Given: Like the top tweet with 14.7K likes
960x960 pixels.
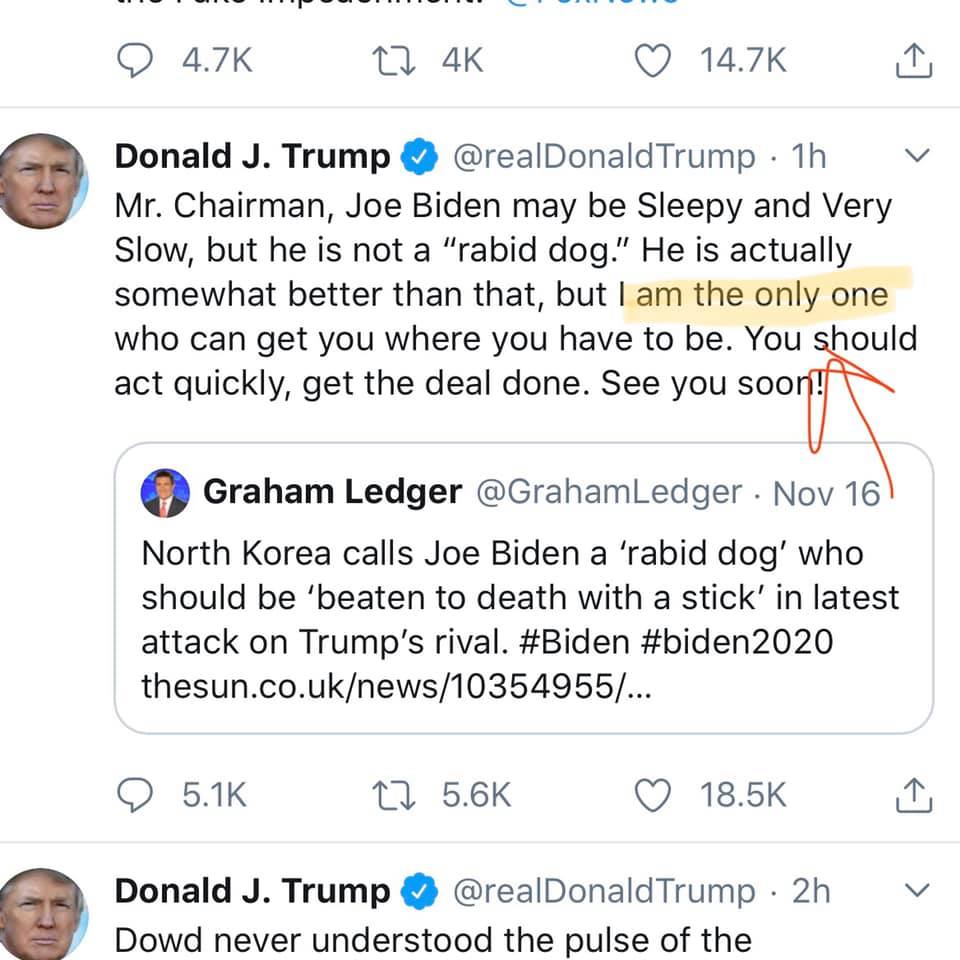Looking at the screenshot, I should pyautogui.click(x=656, y=62).
